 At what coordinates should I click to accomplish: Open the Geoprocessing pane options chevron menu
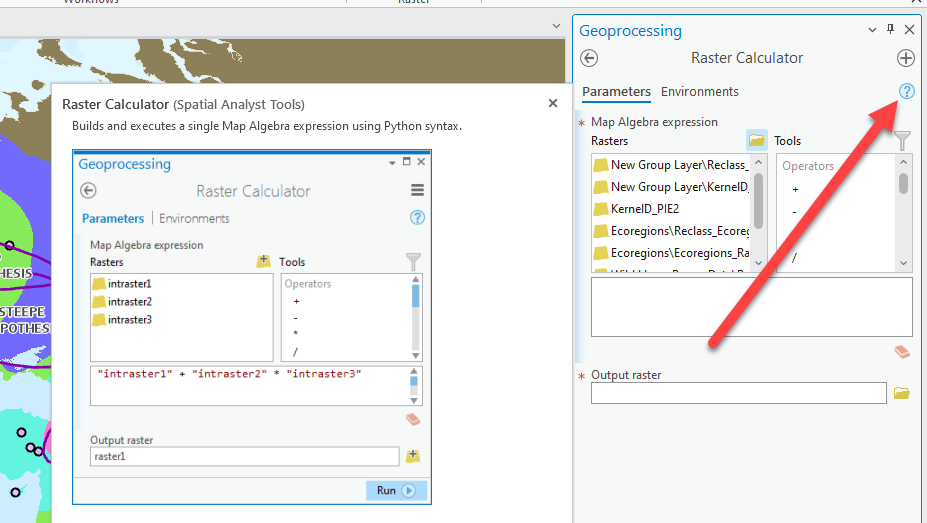[872, 30]
